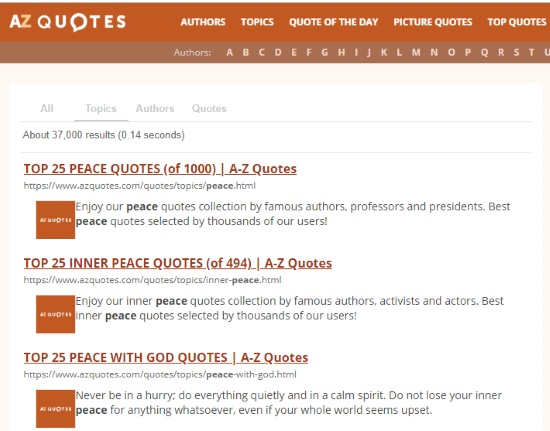Click snippet 'Never be in a hurry'
This screenshot has width=550, height=431.
[x=289, y=403]
